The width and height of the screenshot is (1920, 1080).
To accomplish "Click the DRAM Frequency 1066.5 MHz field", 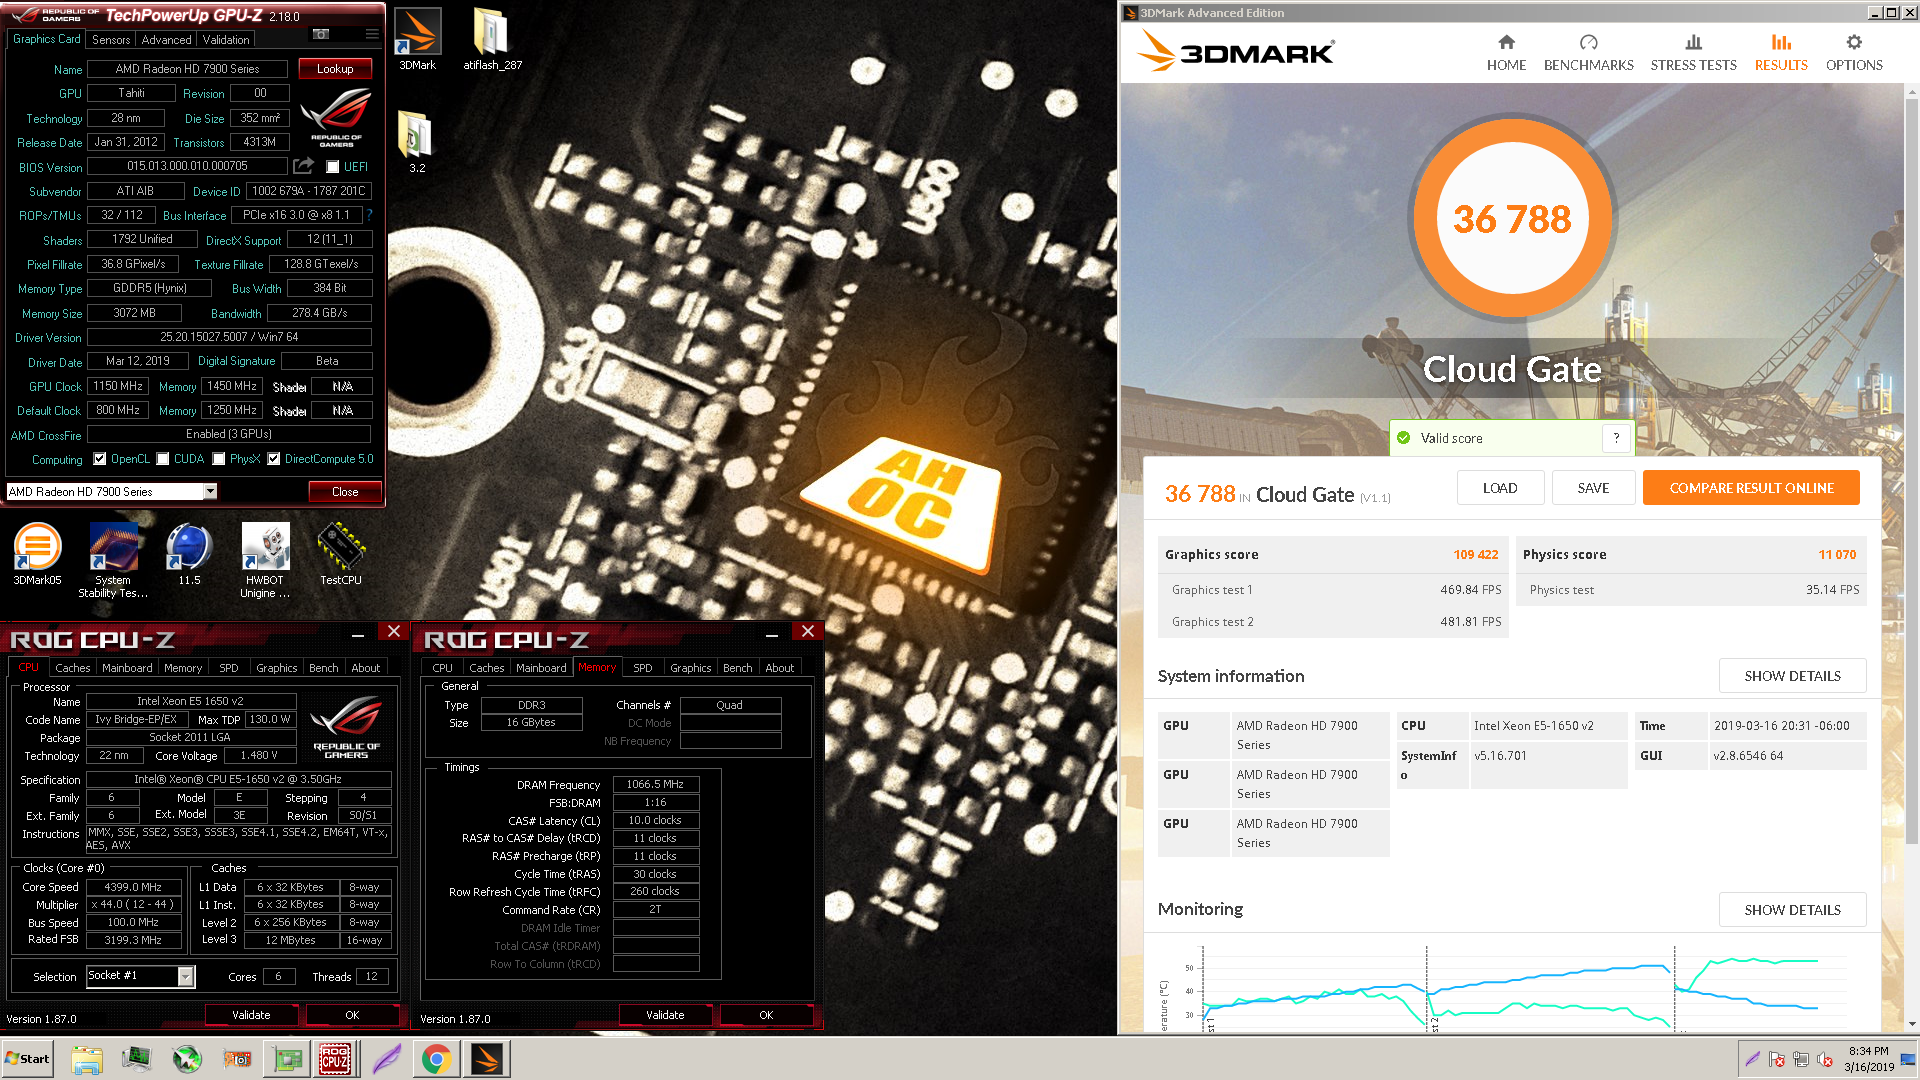I will click(655, 784).
